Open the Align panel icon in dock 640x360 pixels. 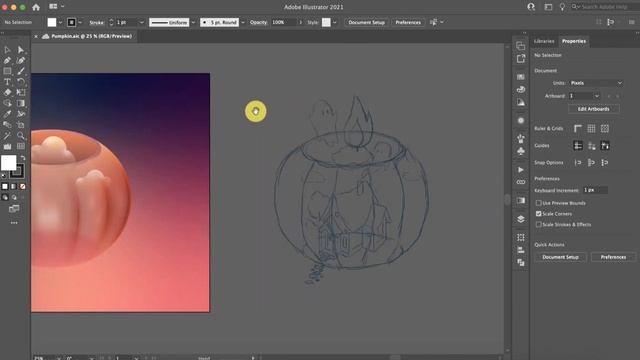(x=521, y=250)
